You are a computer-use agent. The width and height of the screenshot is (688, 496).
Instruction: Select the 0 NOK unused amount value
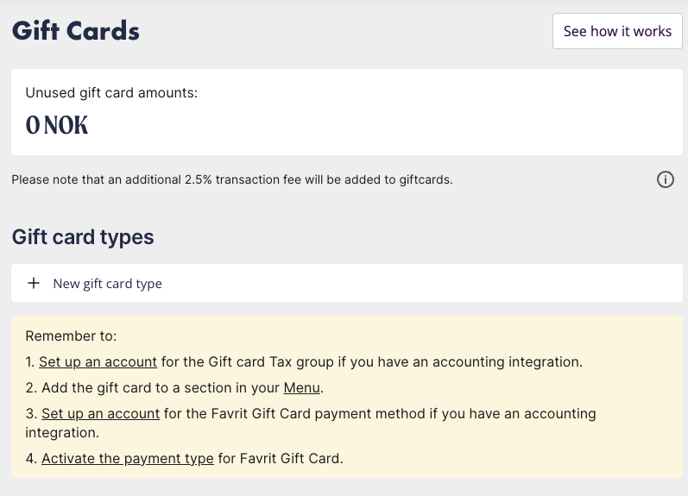point(57,125)
